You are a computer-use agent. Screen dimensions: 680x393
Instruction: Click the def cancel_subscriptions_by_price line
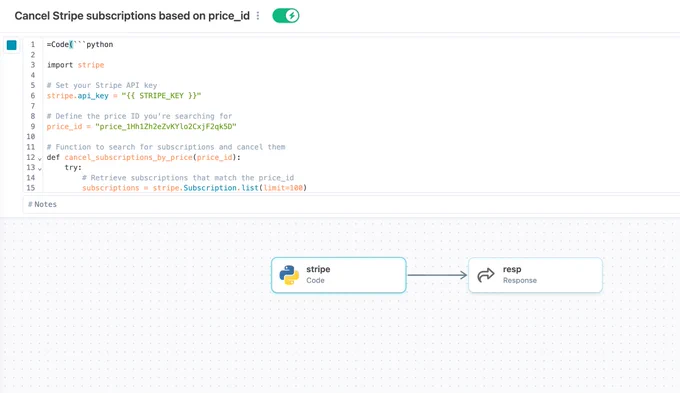(x=144, y=157)
